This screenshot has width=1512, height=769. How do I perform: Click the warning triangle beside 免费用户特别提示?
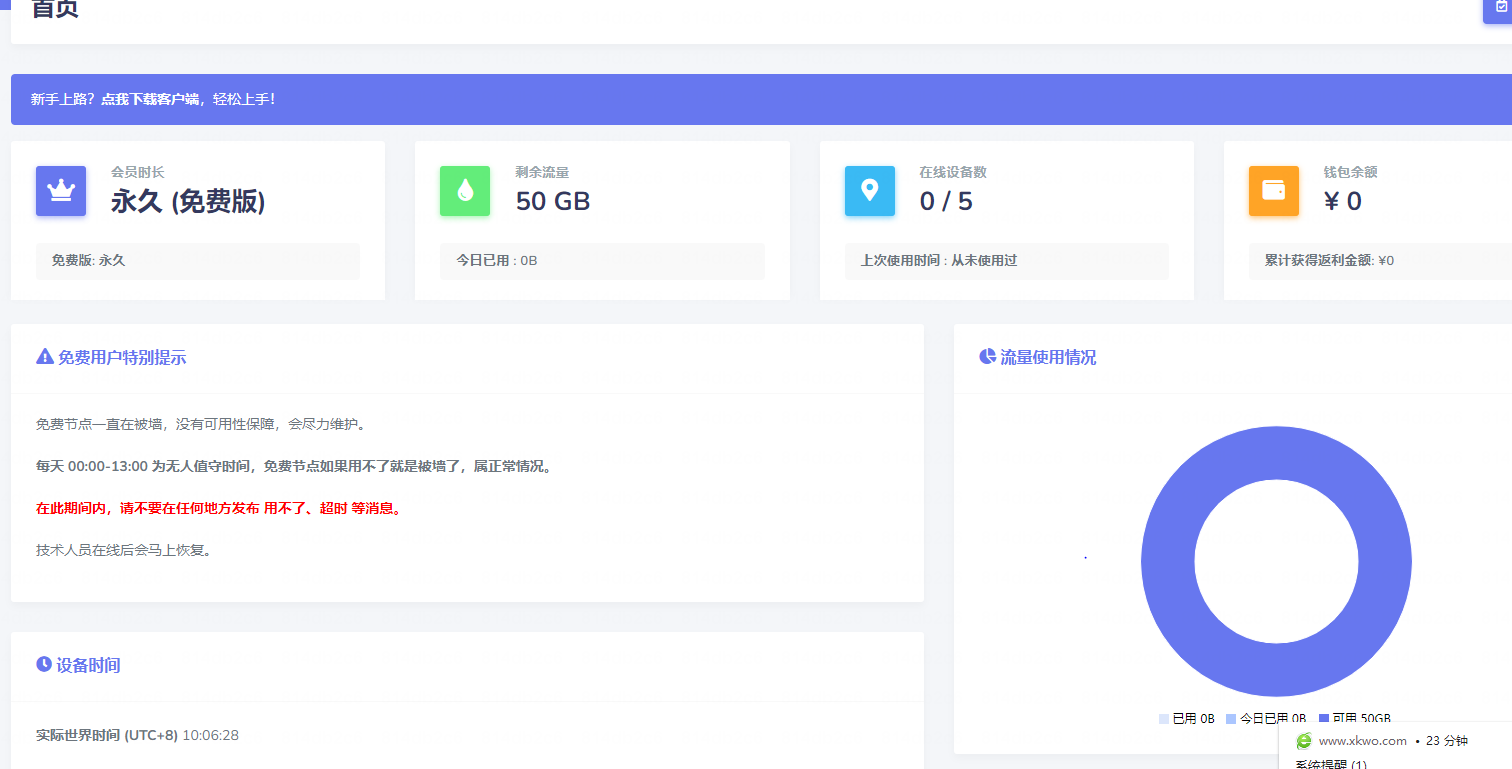44,357
